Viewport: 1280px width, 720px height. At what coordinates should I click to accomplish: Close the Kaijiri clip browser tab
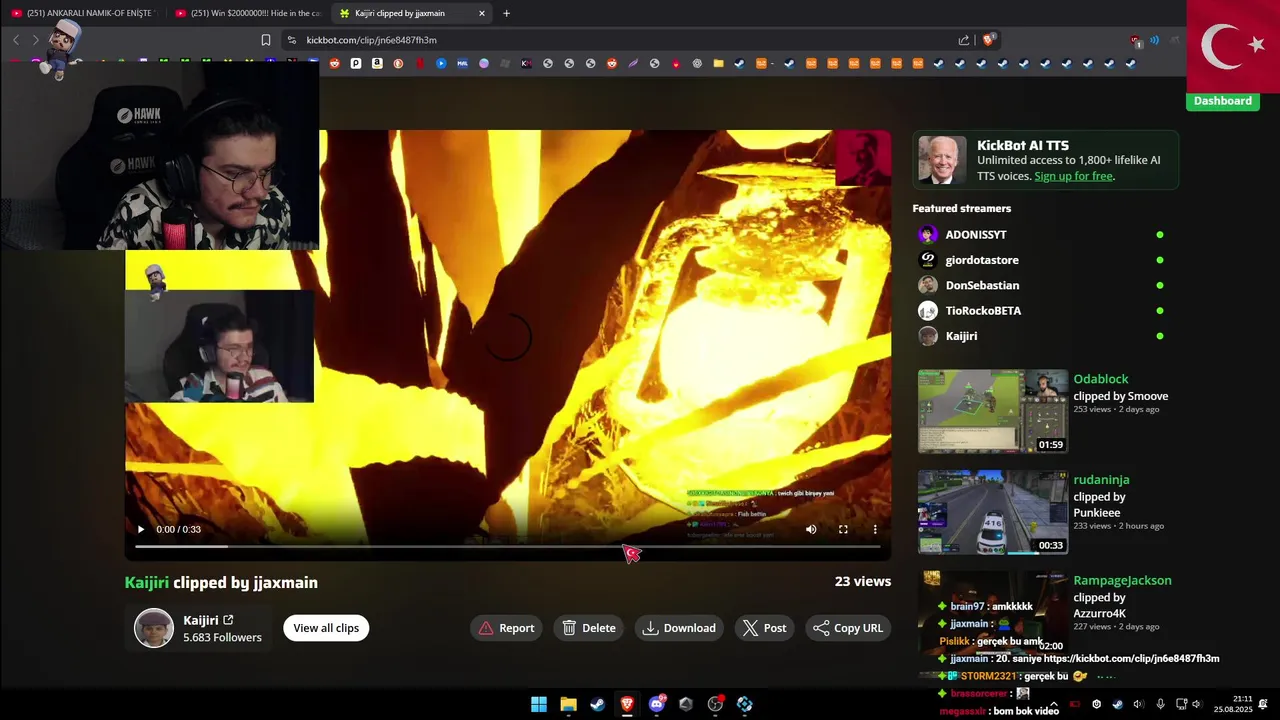point(482,13)
